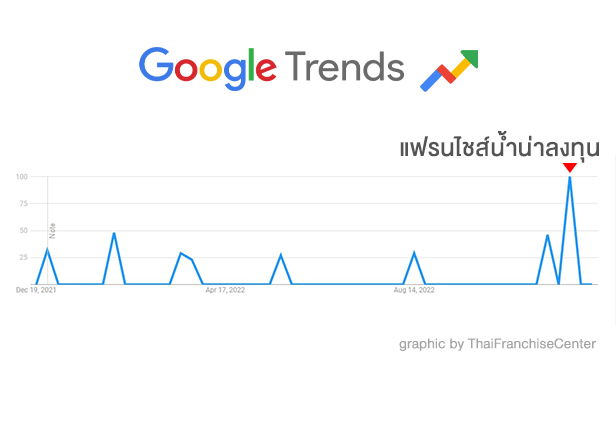This screenshot has height=443, width=616.
Task: Click the Dec 19, 2021 axis label
Action: [36, 290]
